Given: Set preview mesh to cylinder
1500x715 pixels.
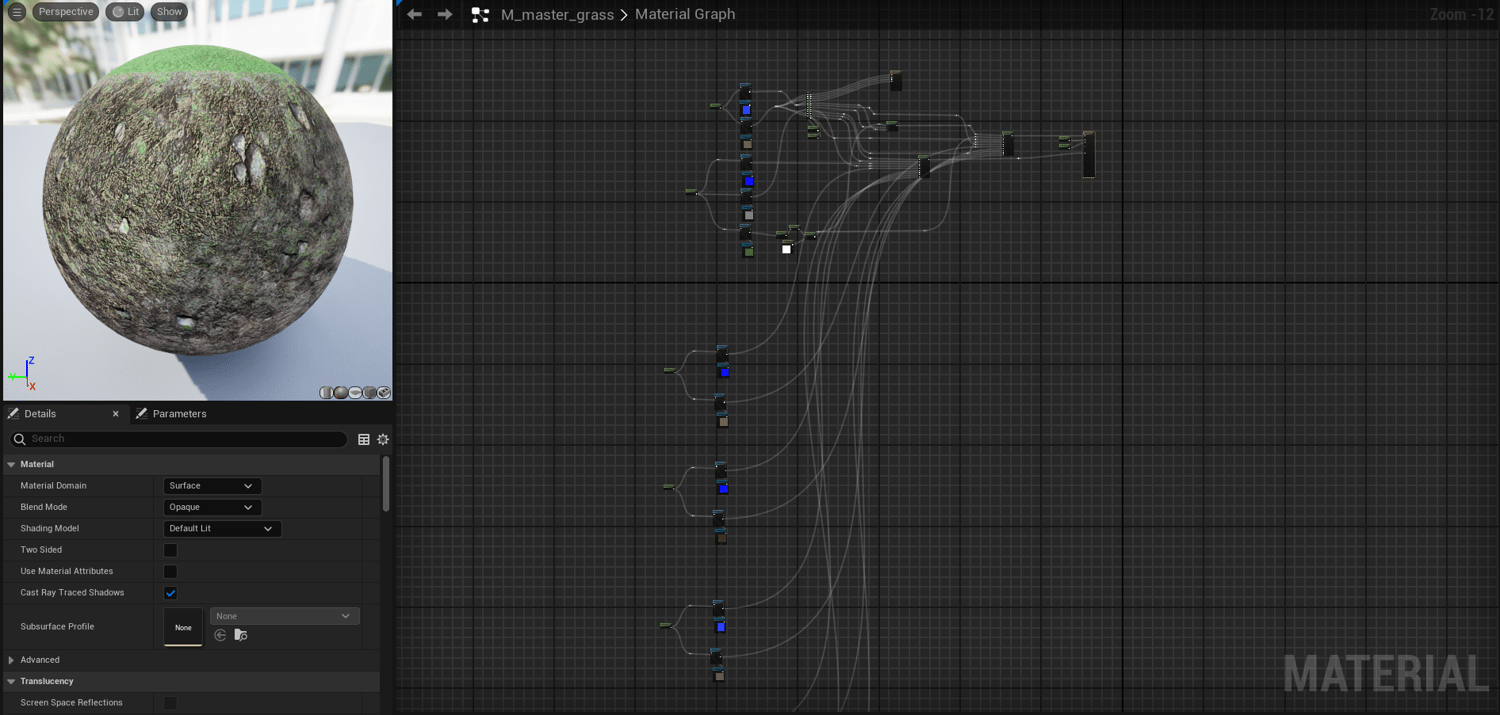Looking at the screenshot, I should tap(326, 393).
